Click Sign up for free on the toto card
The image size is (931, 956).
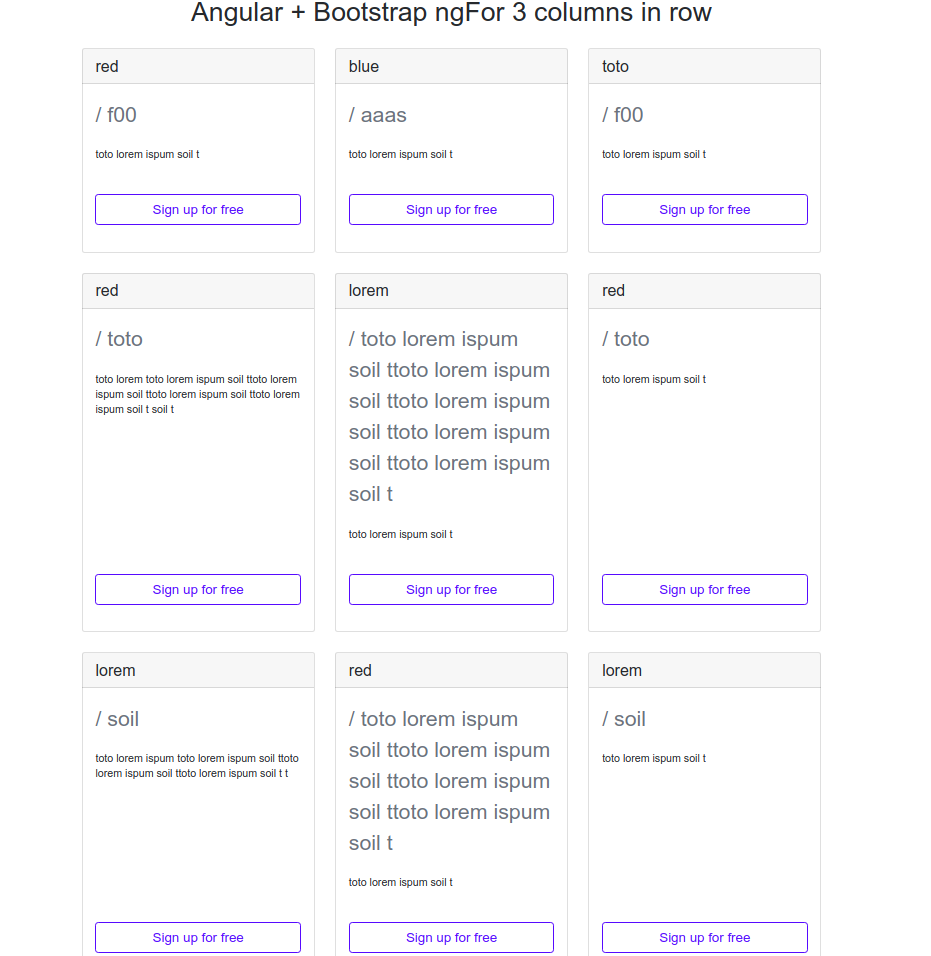click(704, 209)
